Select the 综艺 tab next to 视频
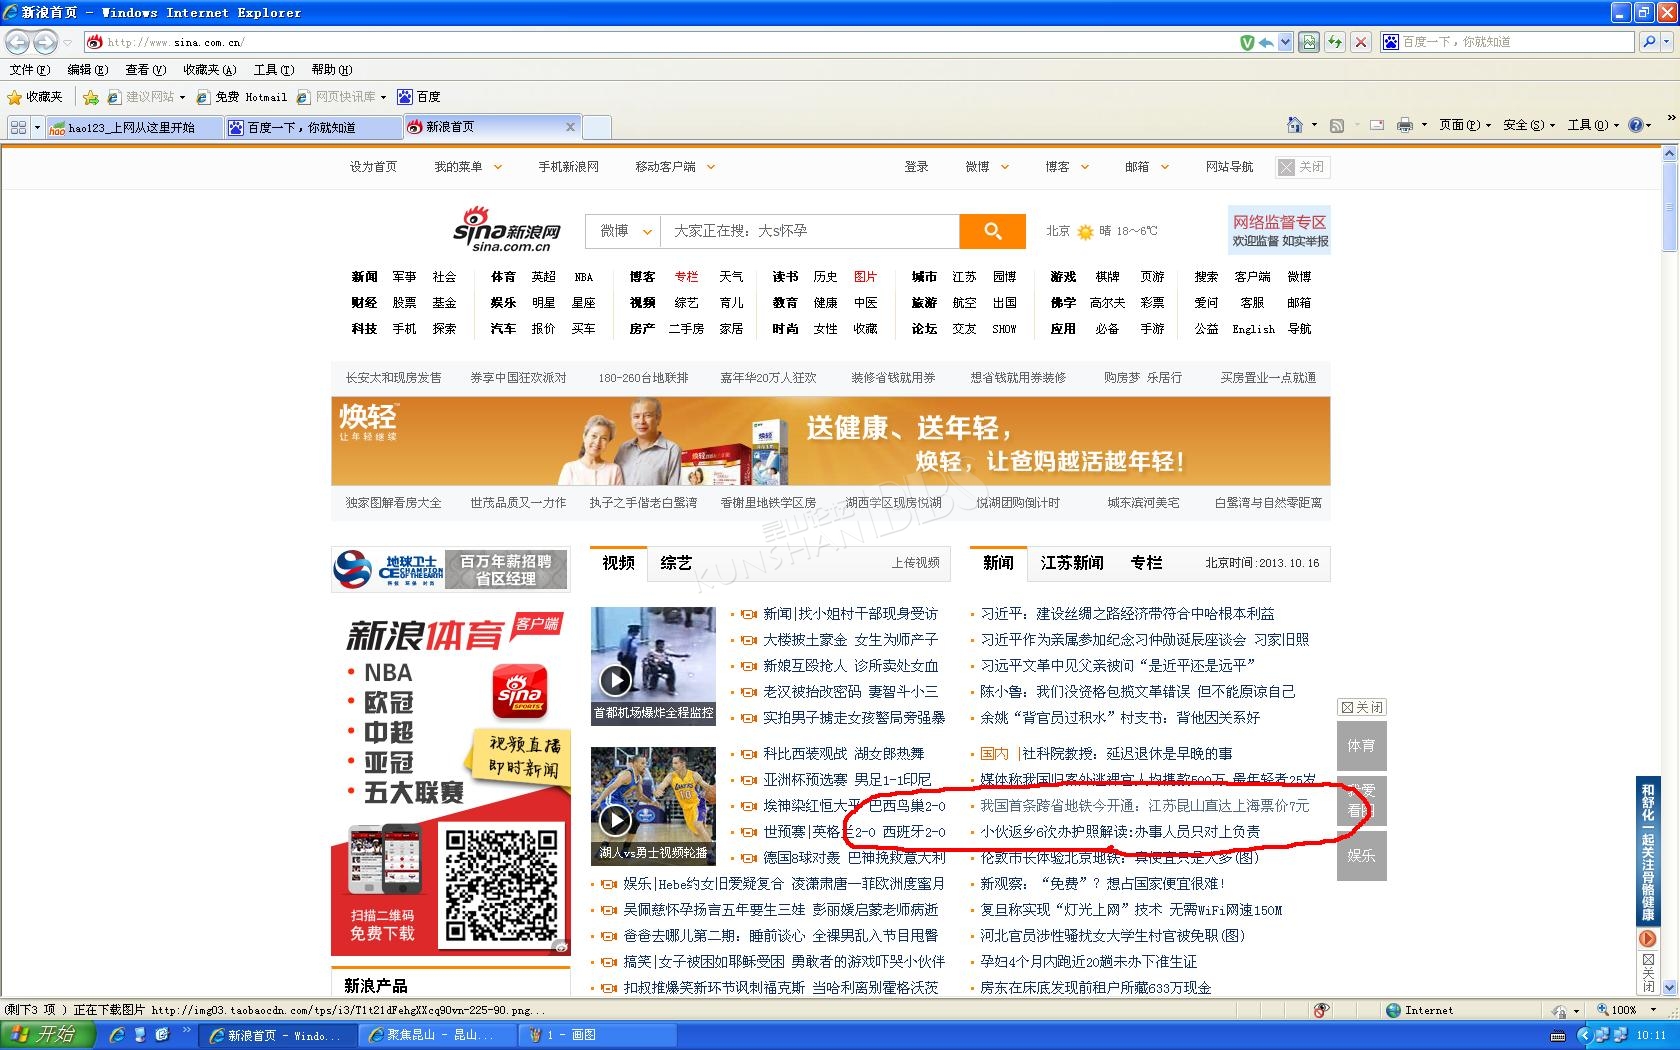This screenshot has height=1050, width=1680. point(676,563)
